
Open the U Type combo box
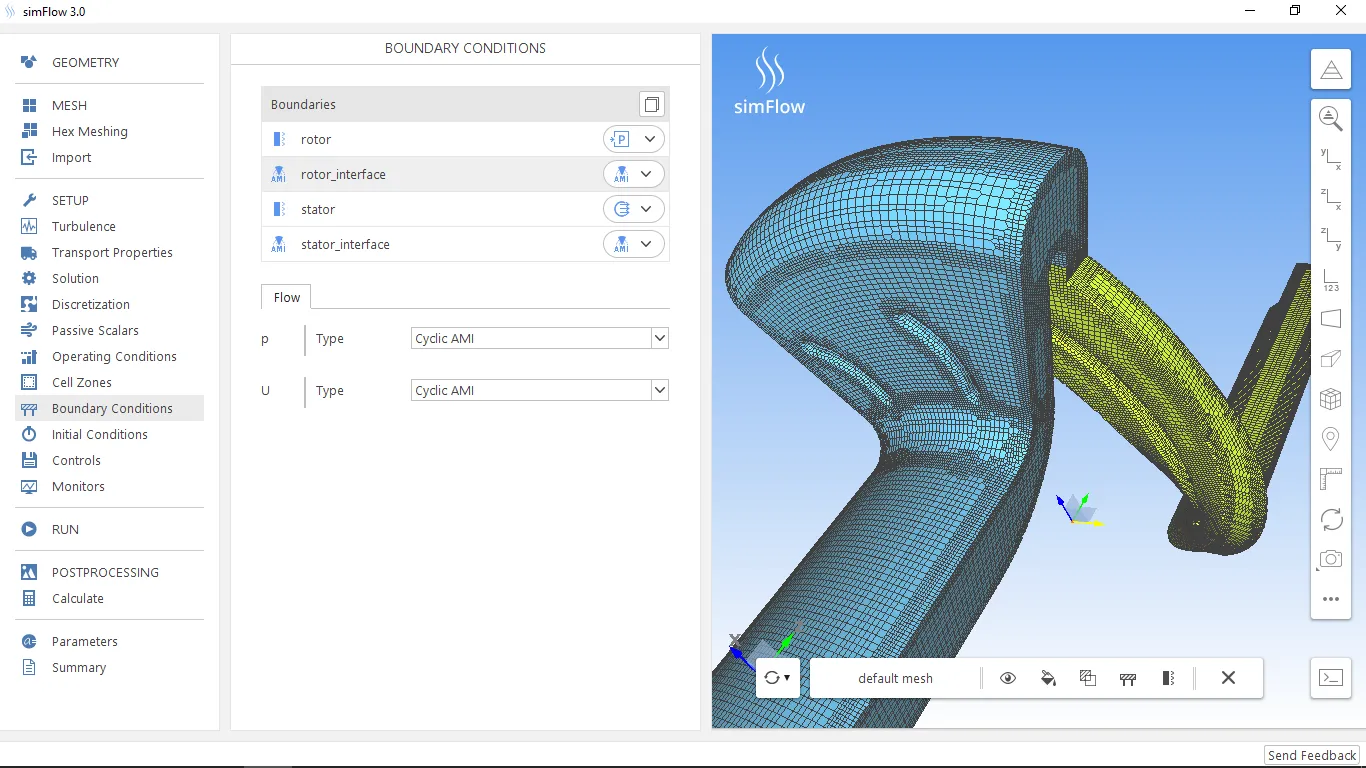tap(539, 390)
